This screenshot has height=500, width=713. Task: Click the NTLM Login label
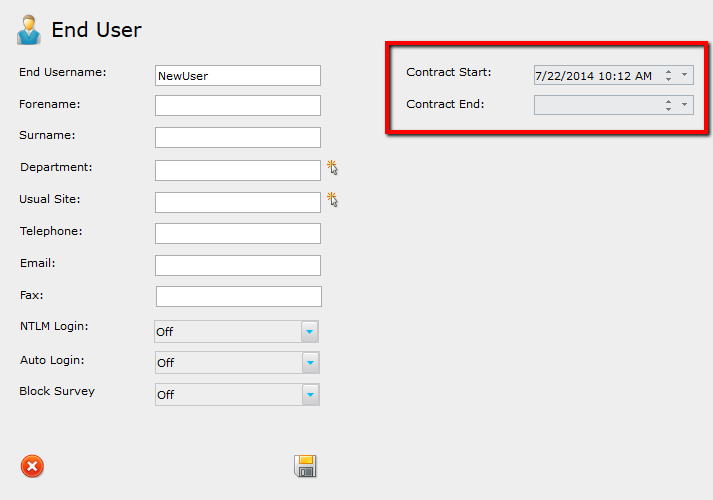click(x=54, y=326)
